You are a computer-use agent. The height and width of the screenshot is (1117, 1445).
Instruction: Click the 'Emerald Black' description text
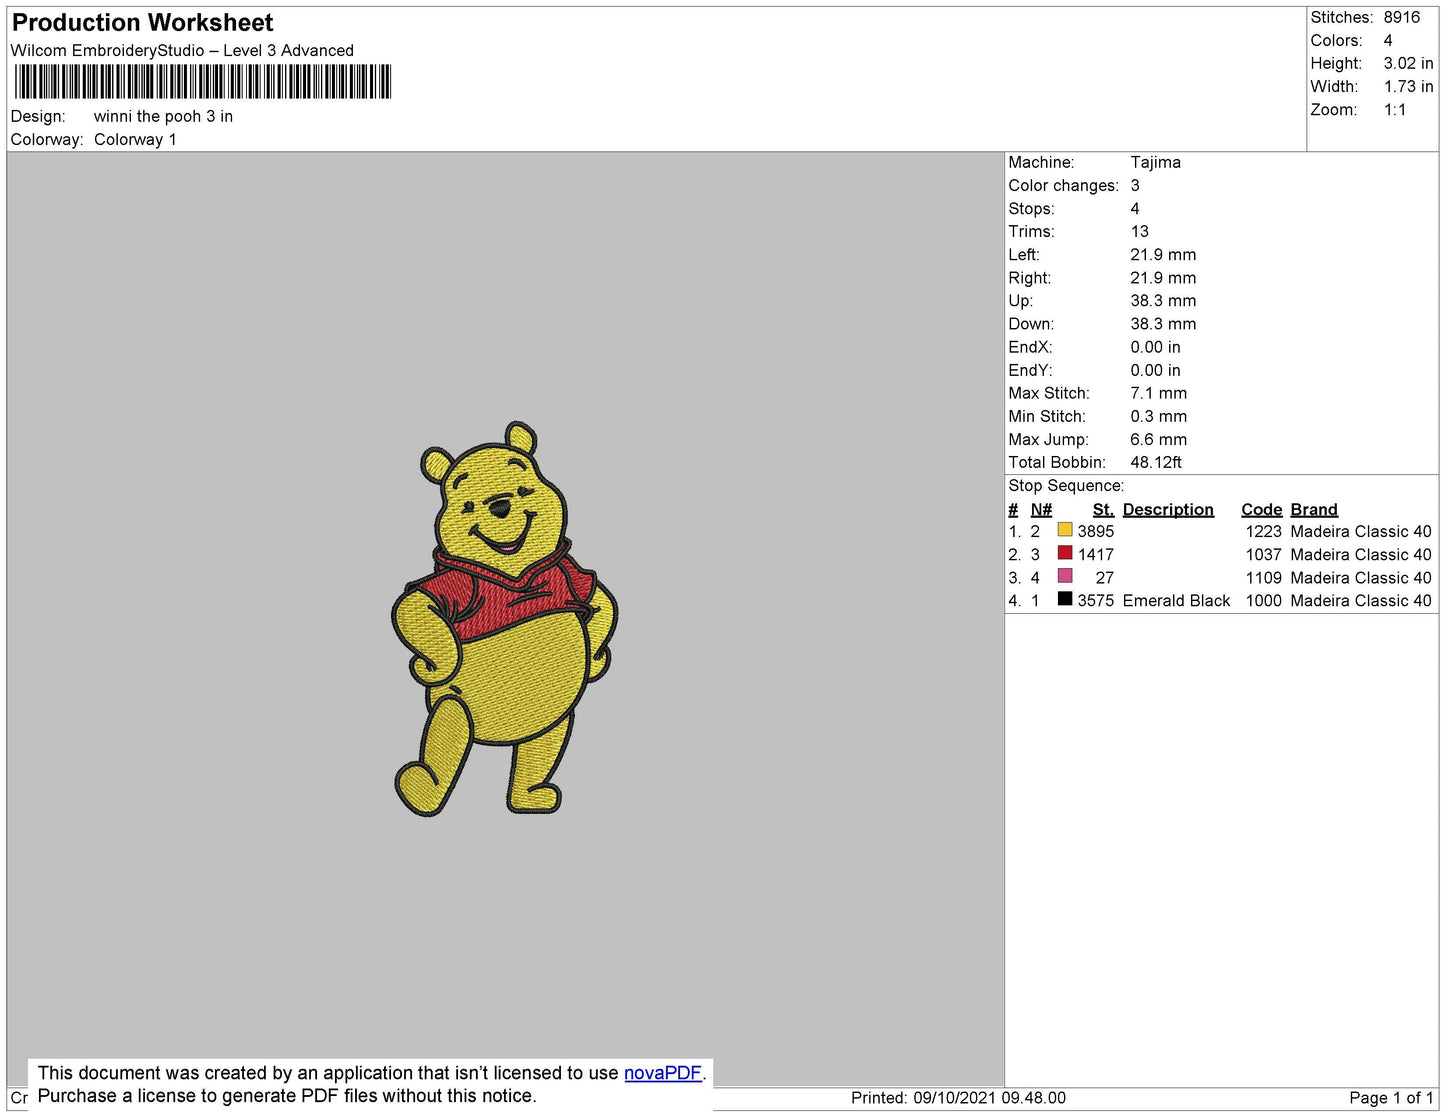pos(1176,601)
